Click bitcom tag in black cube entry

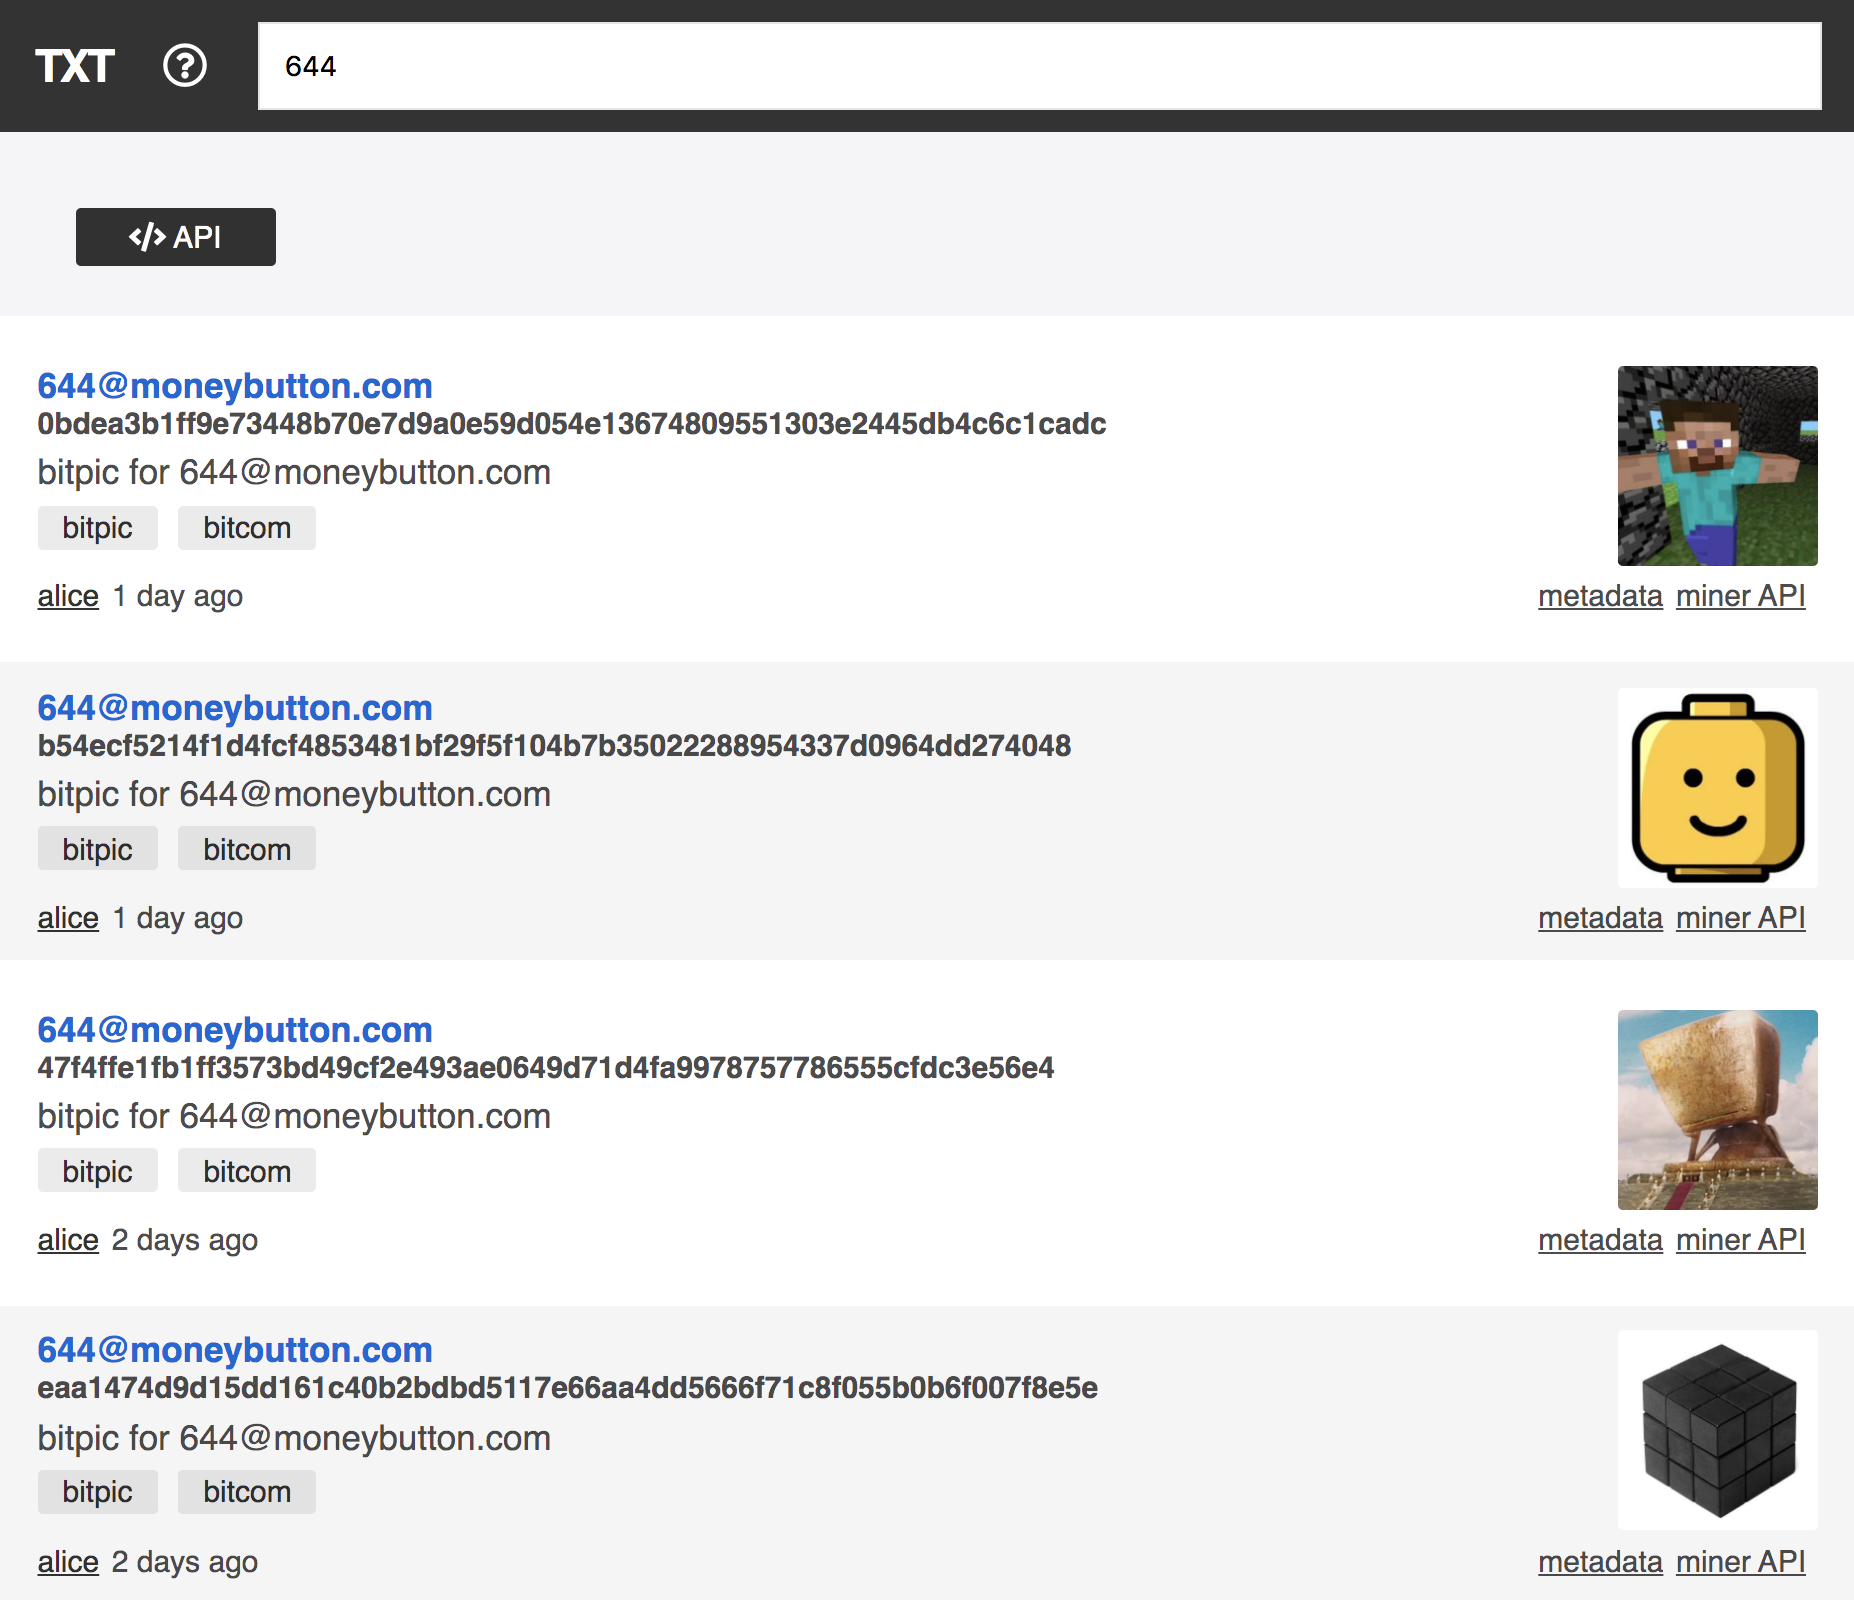pos(247,1492)
